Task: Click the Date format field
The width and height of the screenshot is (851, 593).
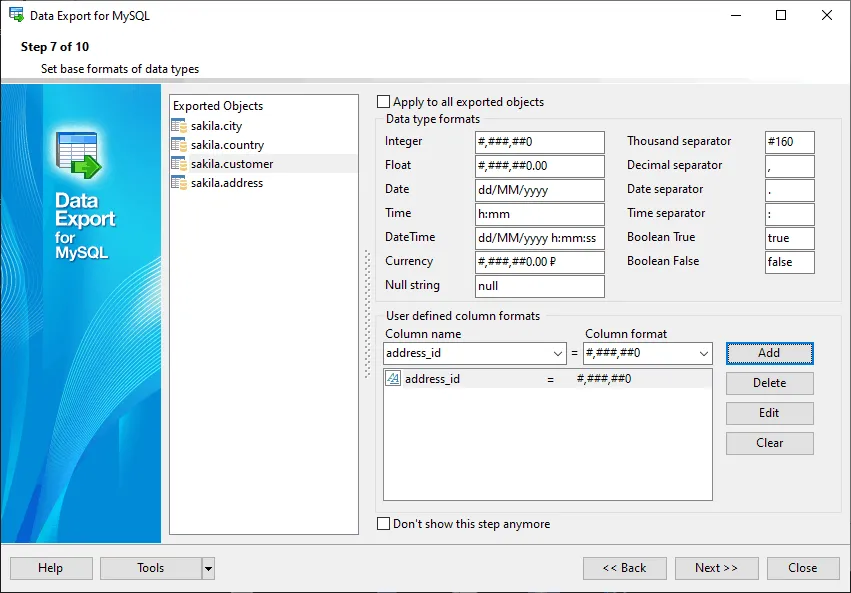Action: [539, 190]
